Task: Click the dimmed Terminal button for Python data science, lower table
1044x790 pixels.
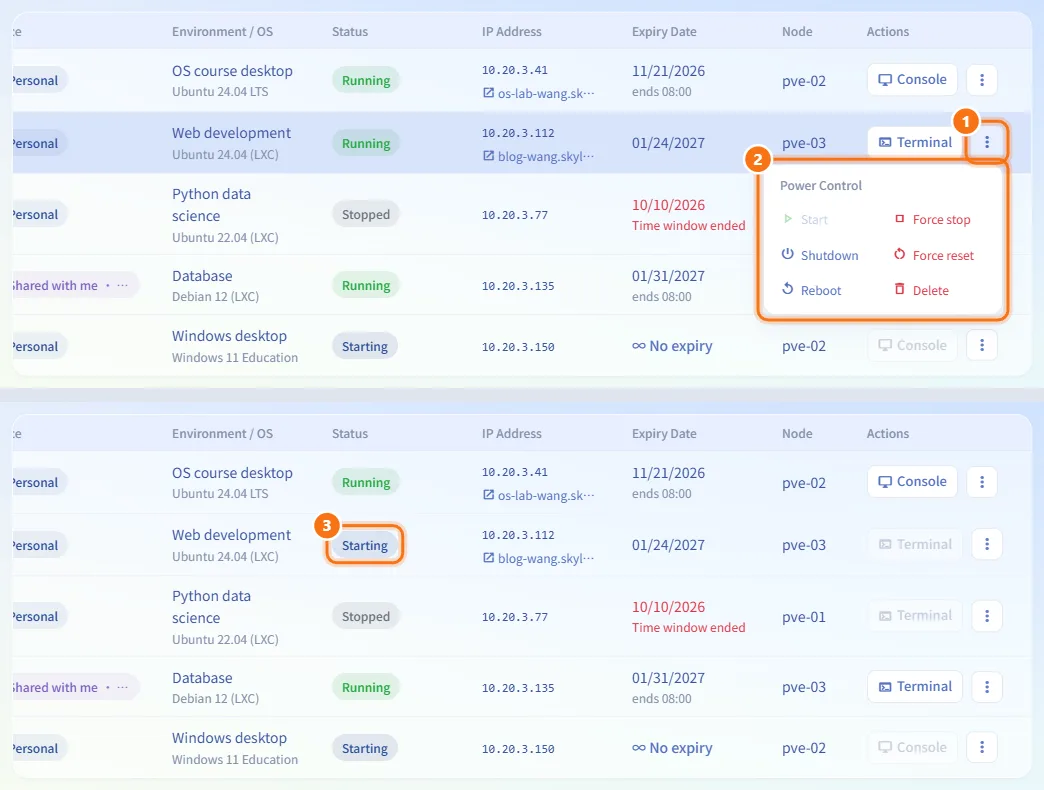Action: [x=915, y=616]
